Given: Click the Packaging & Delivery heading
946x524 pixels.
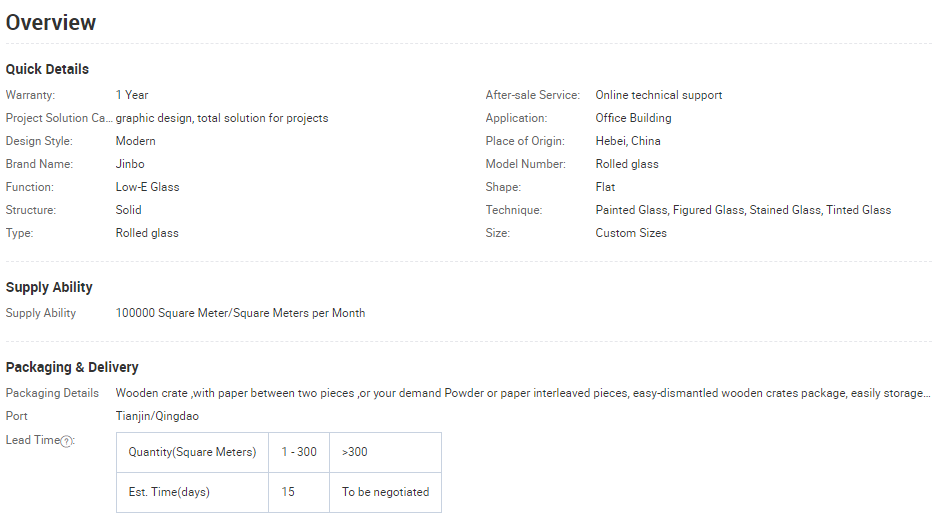Looking at the screenshot, I should click(x=72, y=367).
